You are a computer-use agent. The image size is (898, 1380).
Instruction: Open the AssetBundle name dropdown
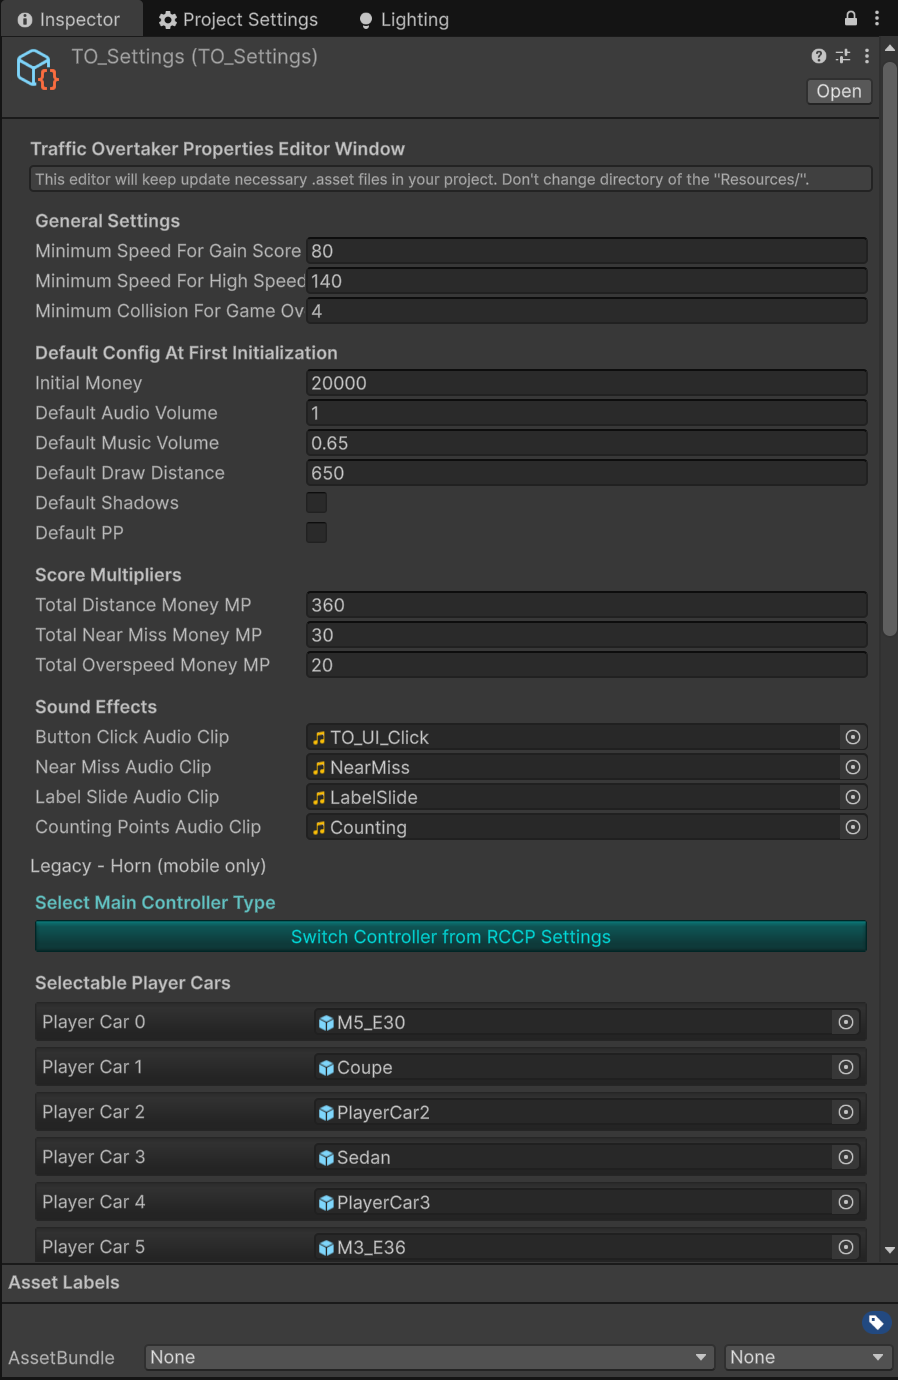tap(430, 1357)
